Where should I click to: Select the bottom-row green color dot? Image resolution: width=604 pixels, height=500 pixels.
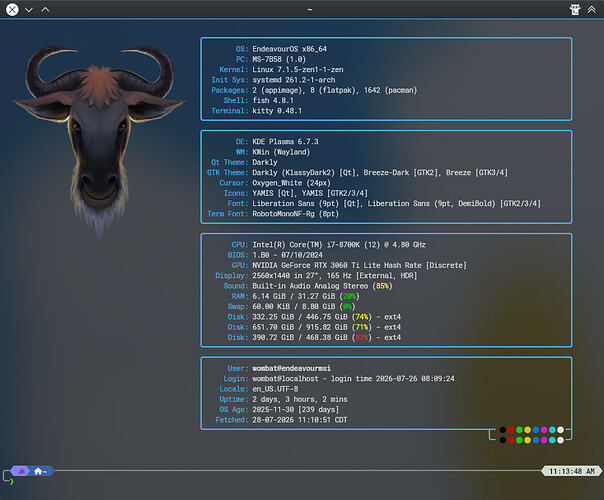[519, 440]
